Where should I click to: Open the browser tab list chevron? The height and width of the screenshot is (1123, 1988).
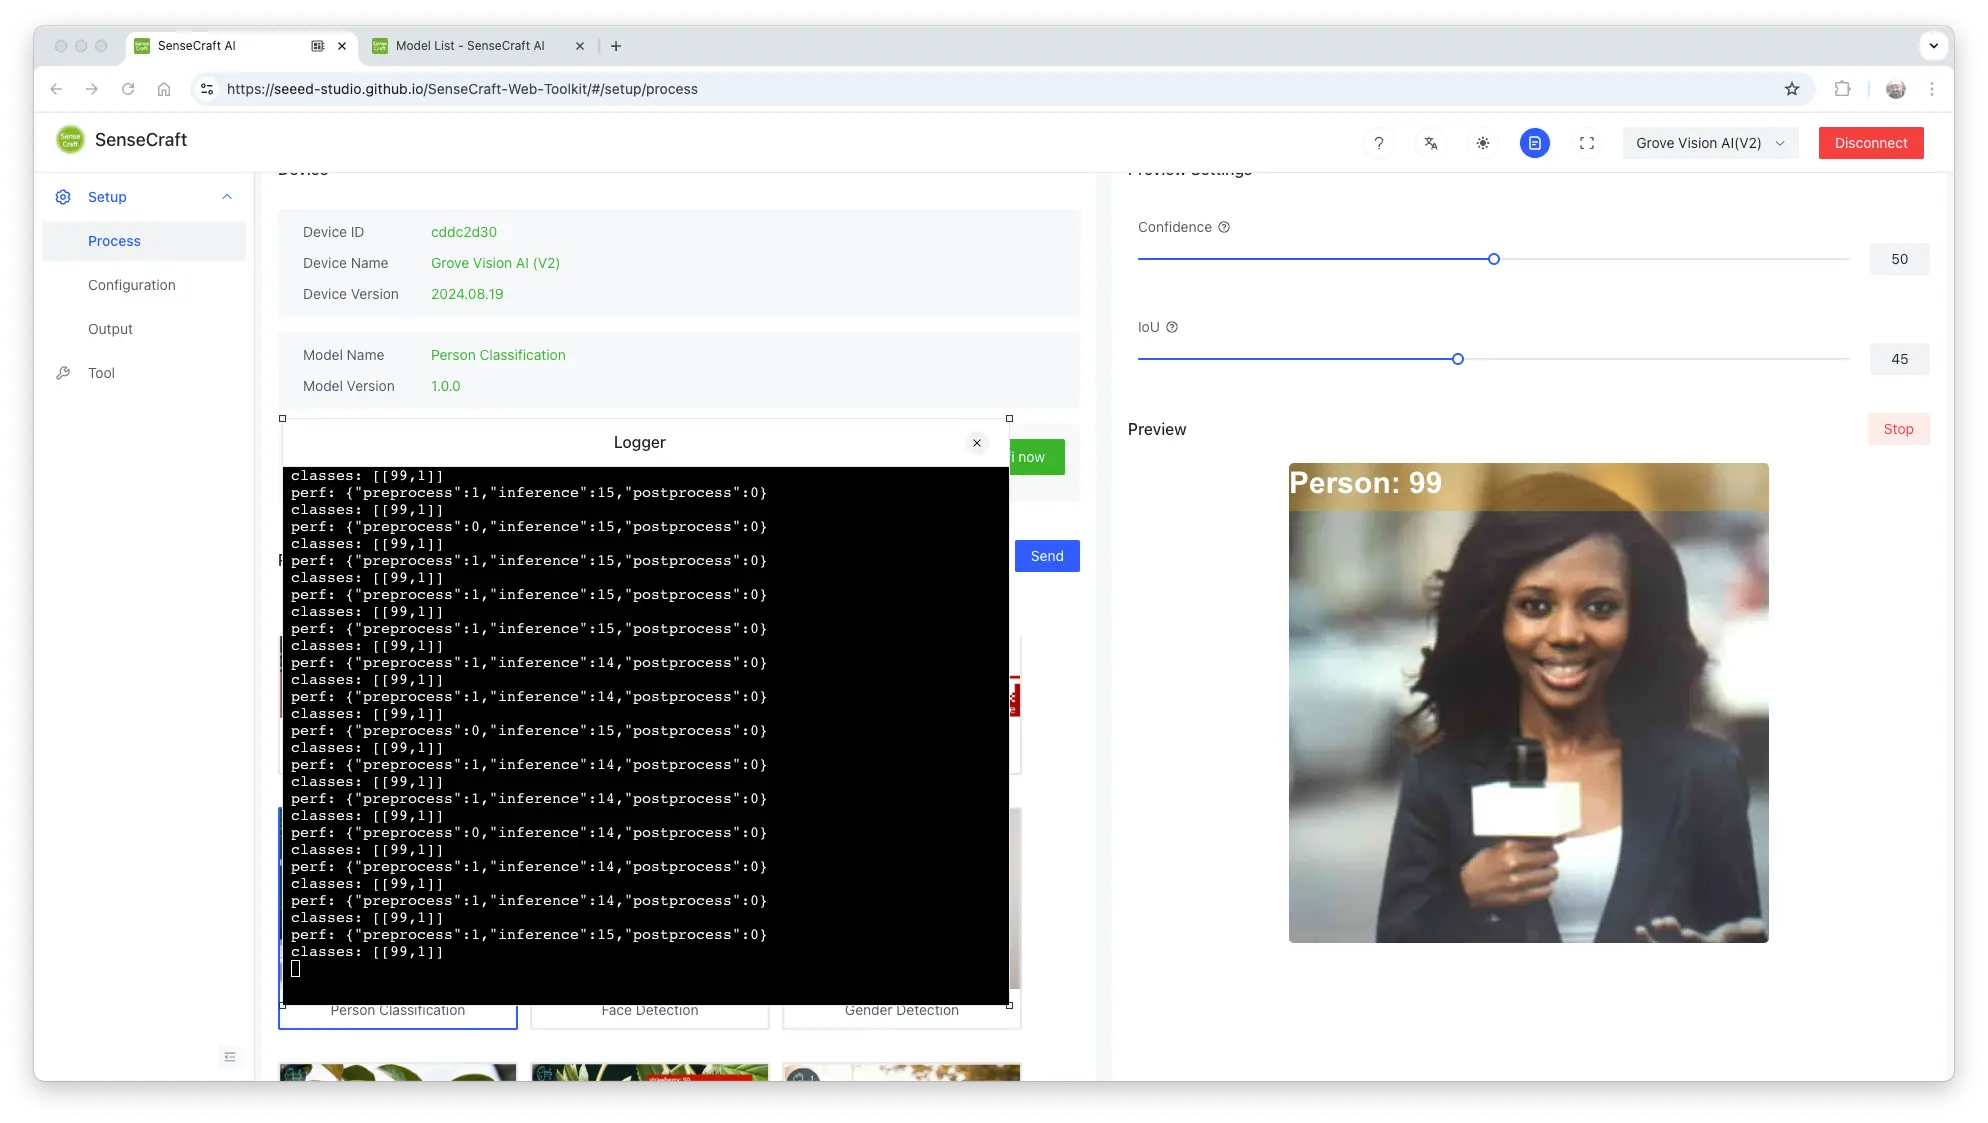[x=1933, y=46]
